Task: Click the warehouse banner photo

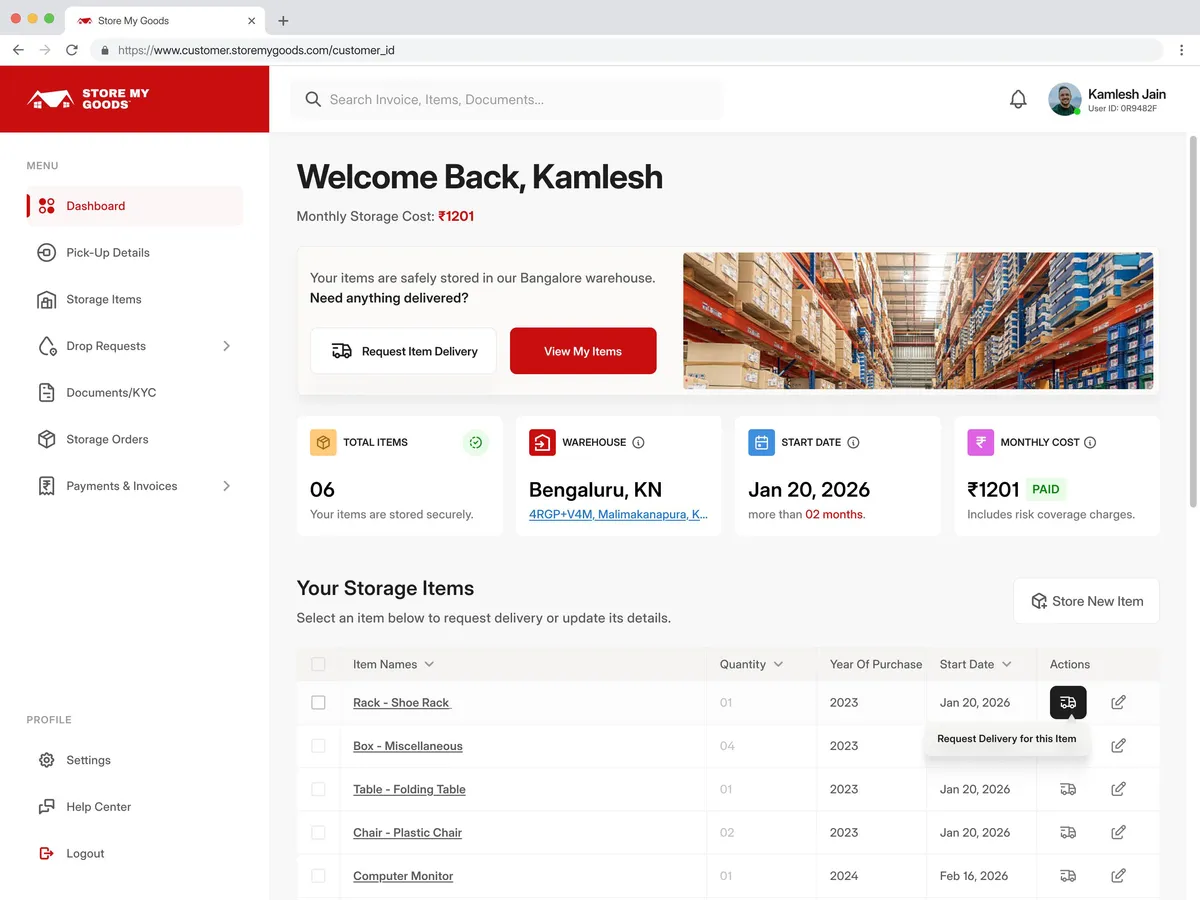Action: [918, 320]
